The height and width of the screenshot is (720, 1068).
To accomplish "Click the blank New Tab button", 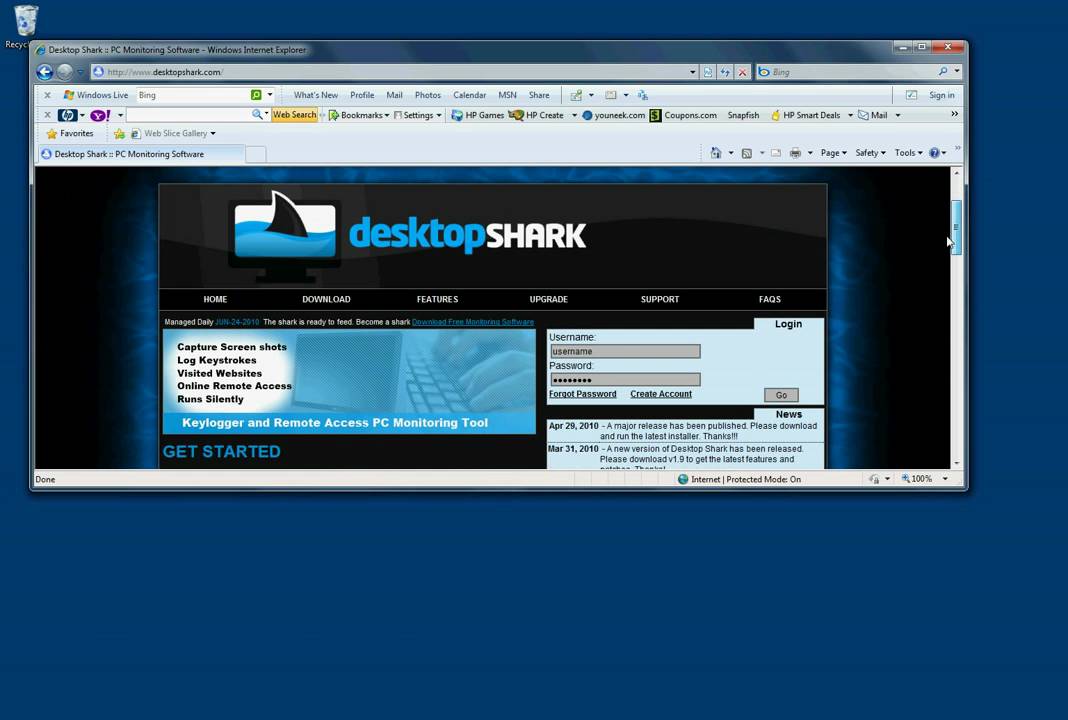I will pyautogui.click(x=255, y=155).
